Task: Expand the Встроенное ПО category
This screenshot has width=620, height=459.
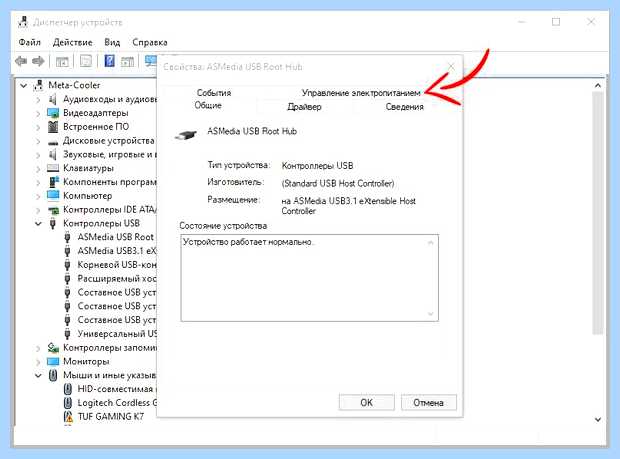Action: [x=38, y=128]
